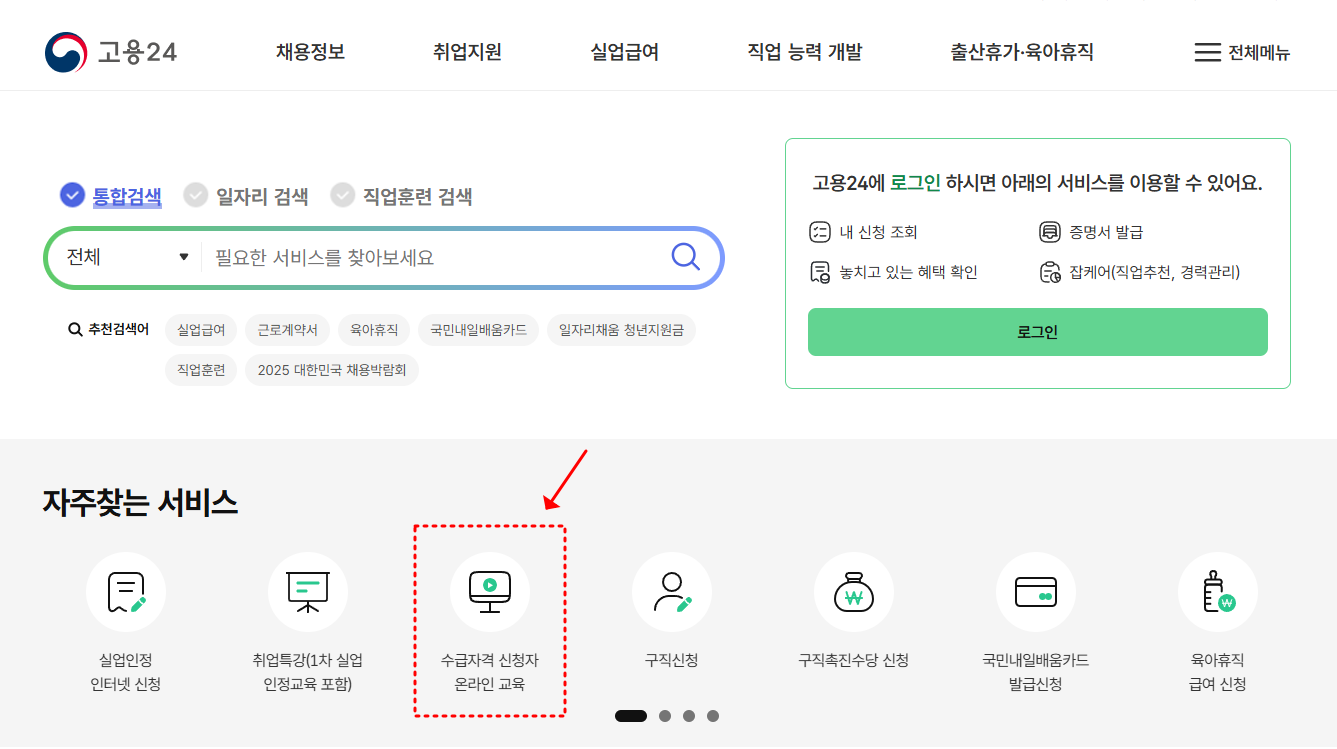Click the 구직신청 person icon
Viewport: 1337px width, 749px height.
coord(671,591)
